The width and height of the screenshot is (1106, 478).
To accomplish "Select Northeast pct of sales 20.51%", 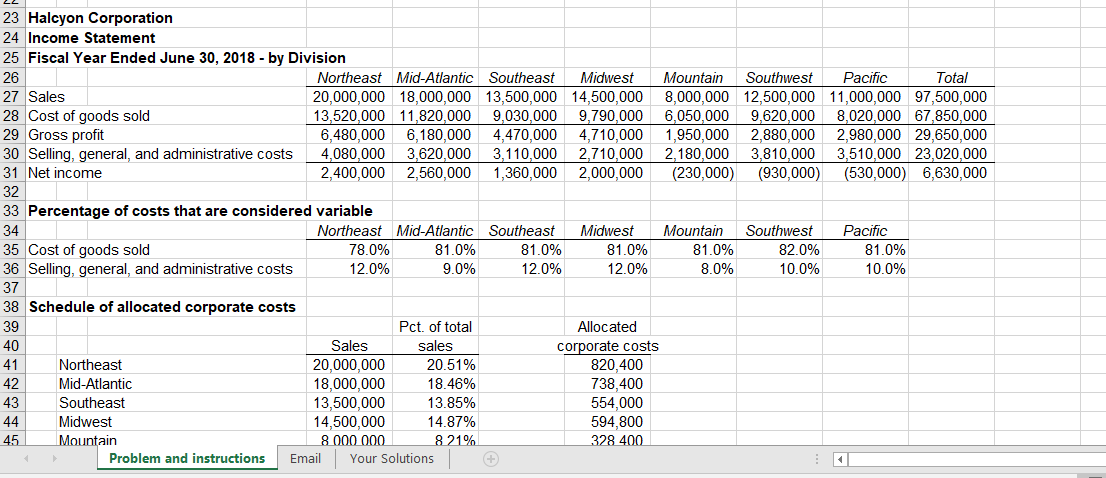I will (435, 364).
